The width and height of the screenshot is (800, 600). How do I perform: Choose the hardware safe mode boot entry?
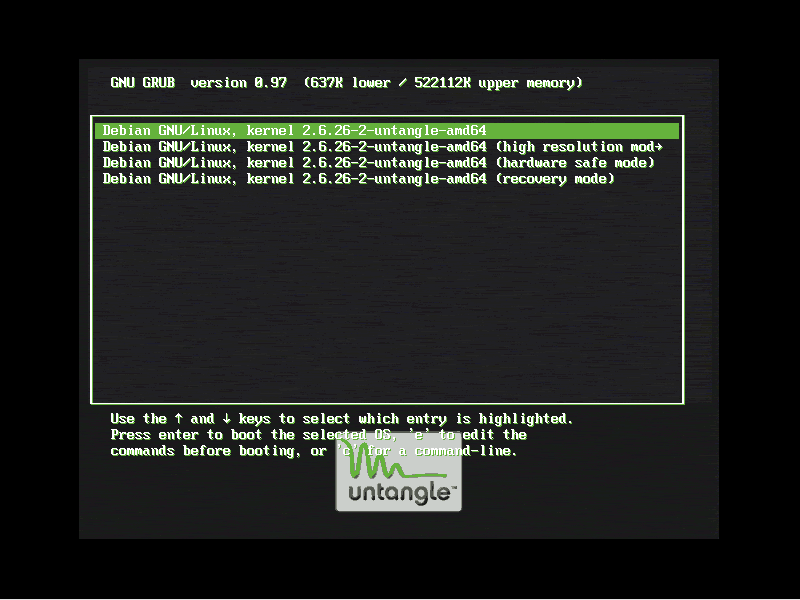point(379,163)
